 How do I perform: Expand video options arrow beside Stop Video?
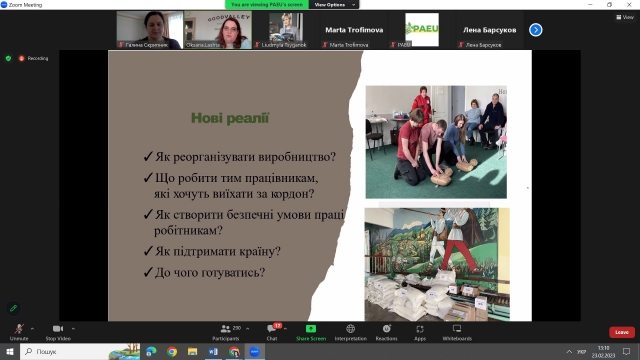[x=73, y=329]
